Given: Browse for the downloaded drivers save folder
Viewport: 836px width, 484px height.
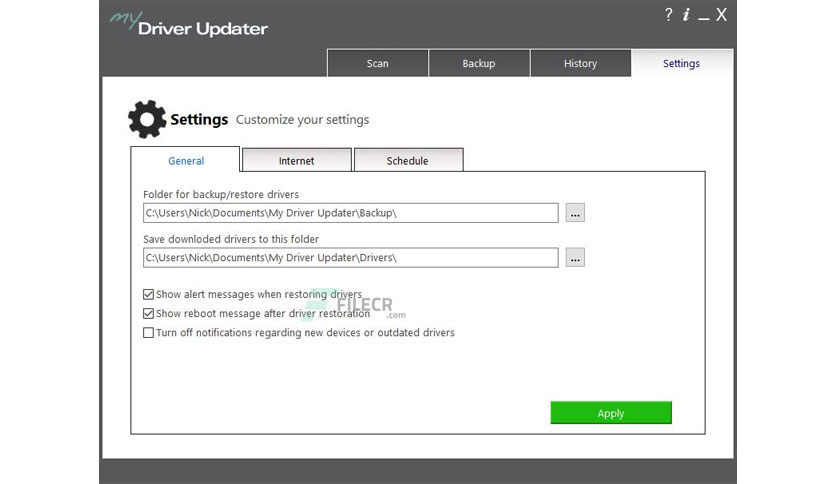Looking at the screenshot, I should (x=575, y=257).
